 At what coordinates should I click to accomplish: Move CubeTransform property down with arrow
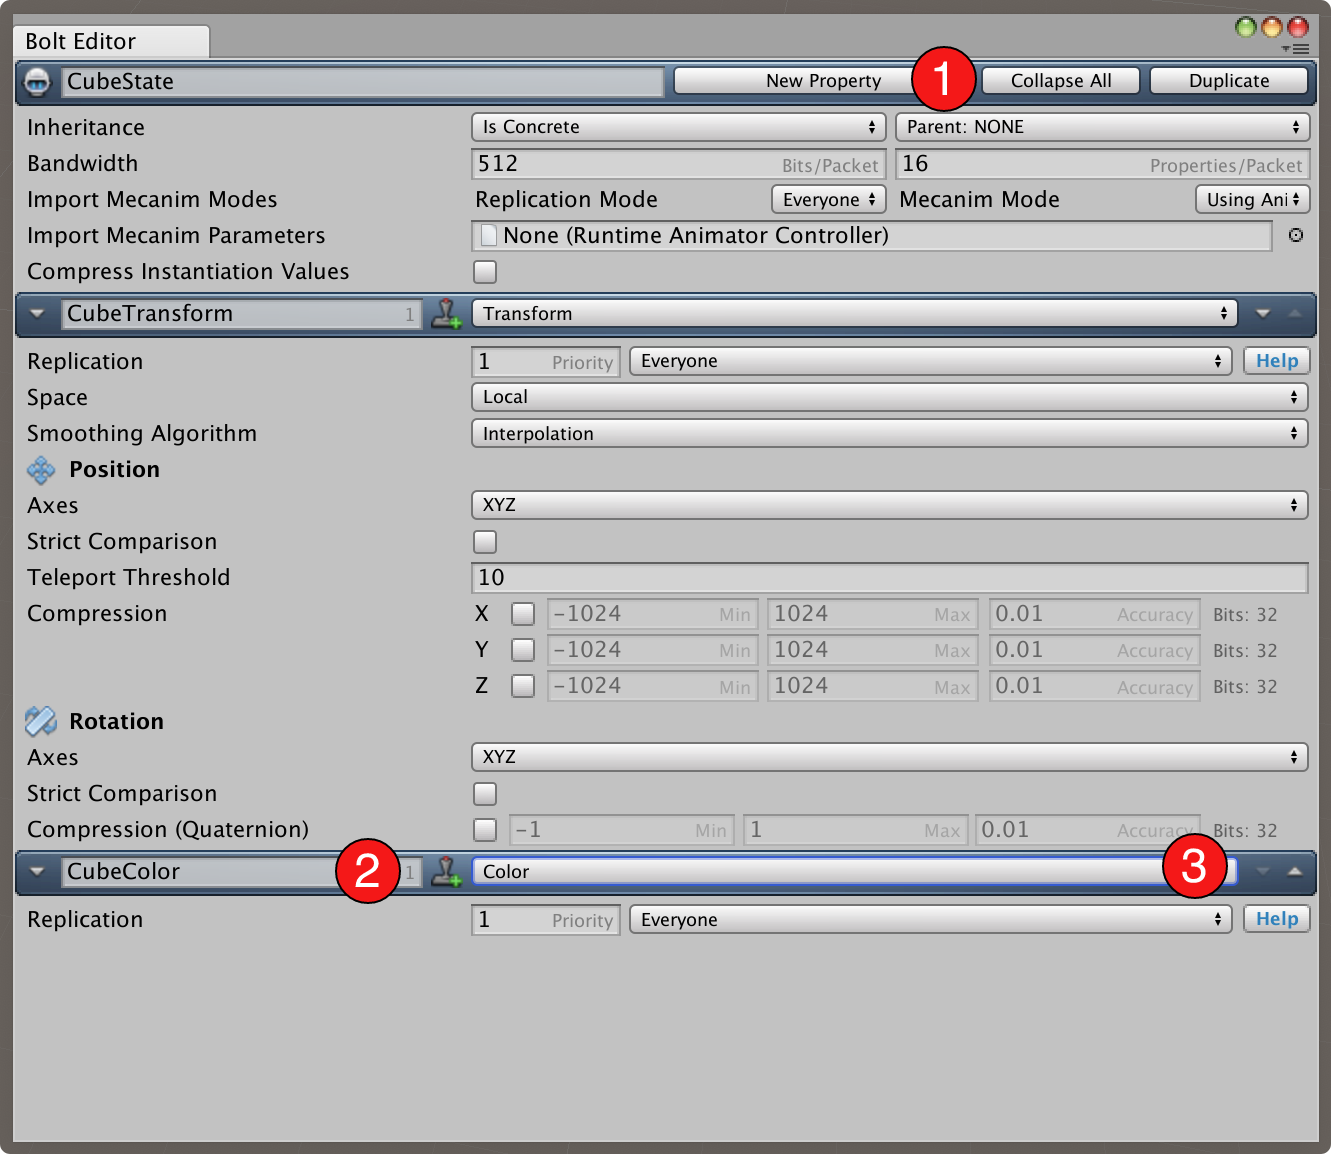1263,314
